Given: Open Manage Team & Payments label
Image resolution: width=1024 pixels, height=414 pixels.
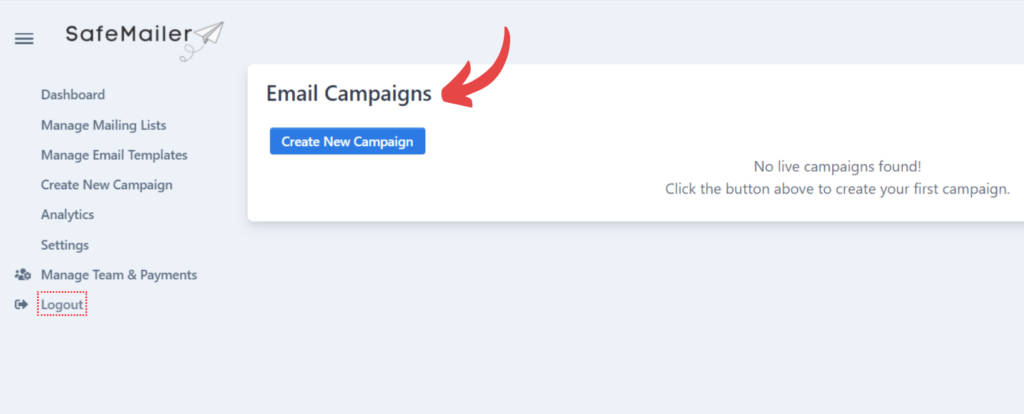Looking at the screenshot, I should click(x=119, y=275).
